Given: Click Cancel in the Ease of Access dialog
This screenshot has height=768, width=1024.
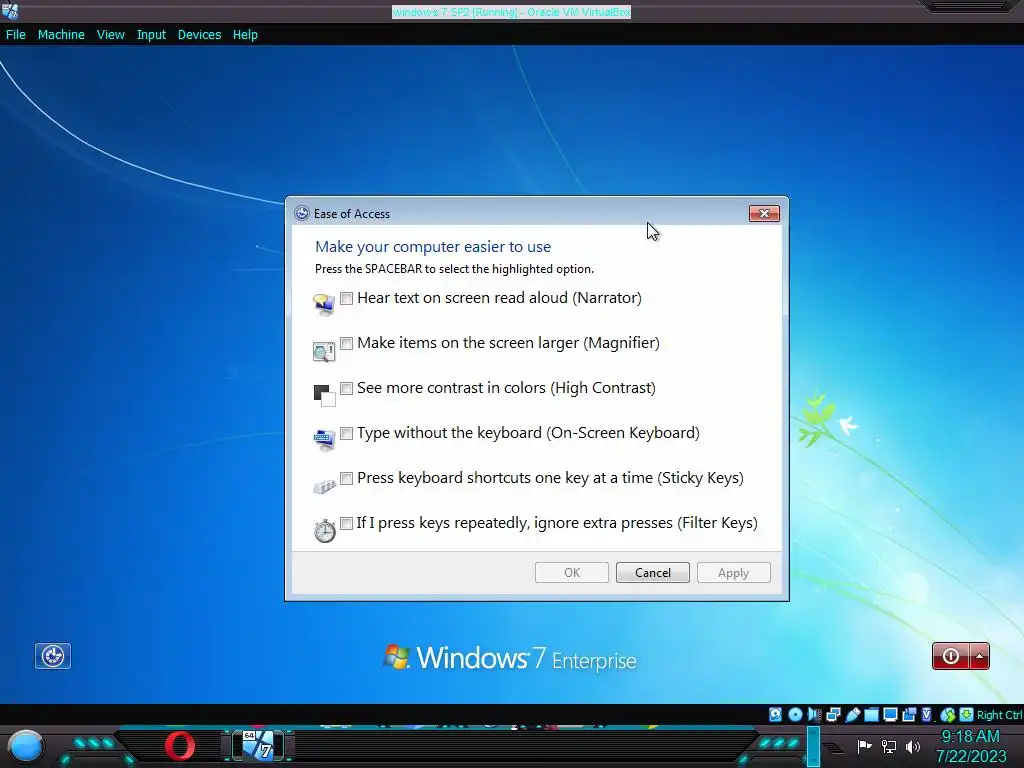Looking at the screenshot, I should (652, 573).
